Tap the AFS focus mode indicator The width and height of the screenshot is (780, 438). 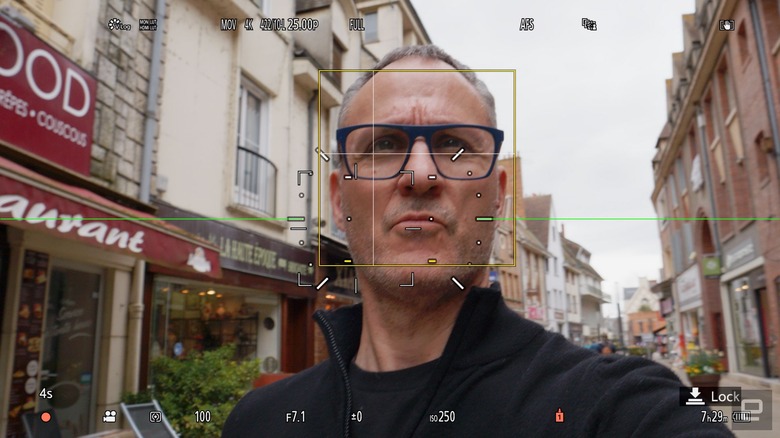[x=527, y=24]
